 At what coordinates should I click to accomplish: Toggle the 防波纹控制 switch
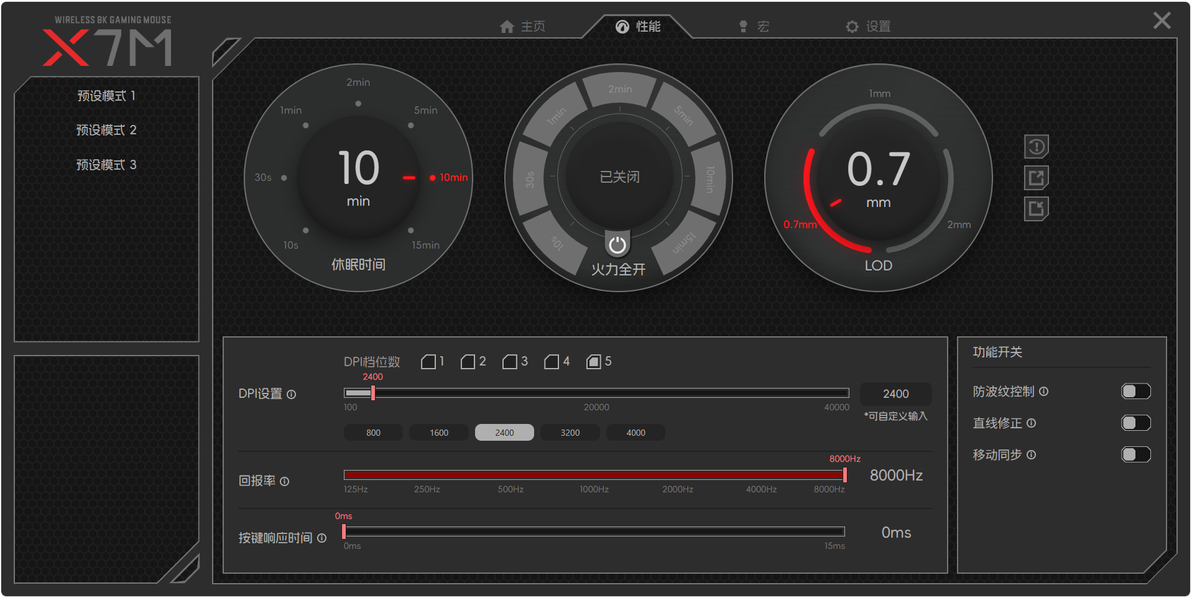tap(1136, 391)
